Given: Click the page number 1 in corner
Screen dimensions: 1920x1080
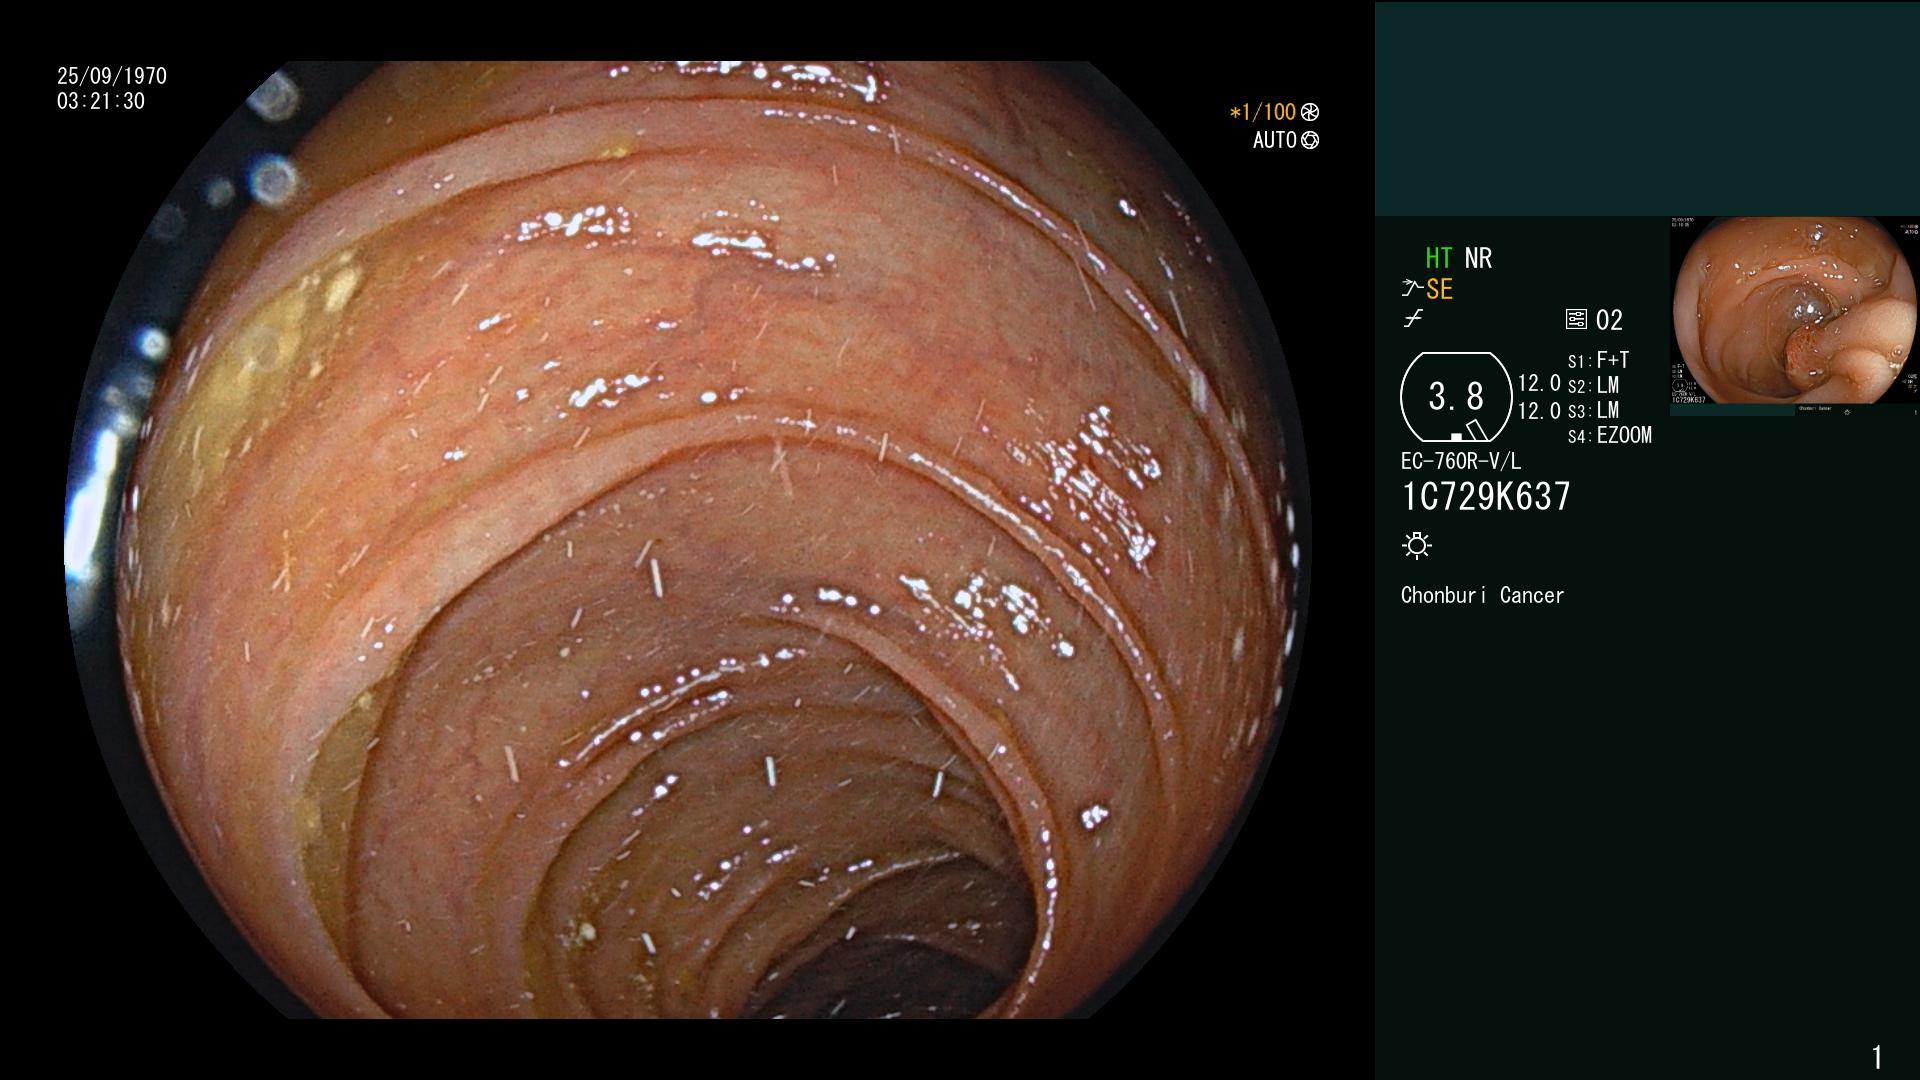Looking at the screenshot, I should point(1877,1056).
